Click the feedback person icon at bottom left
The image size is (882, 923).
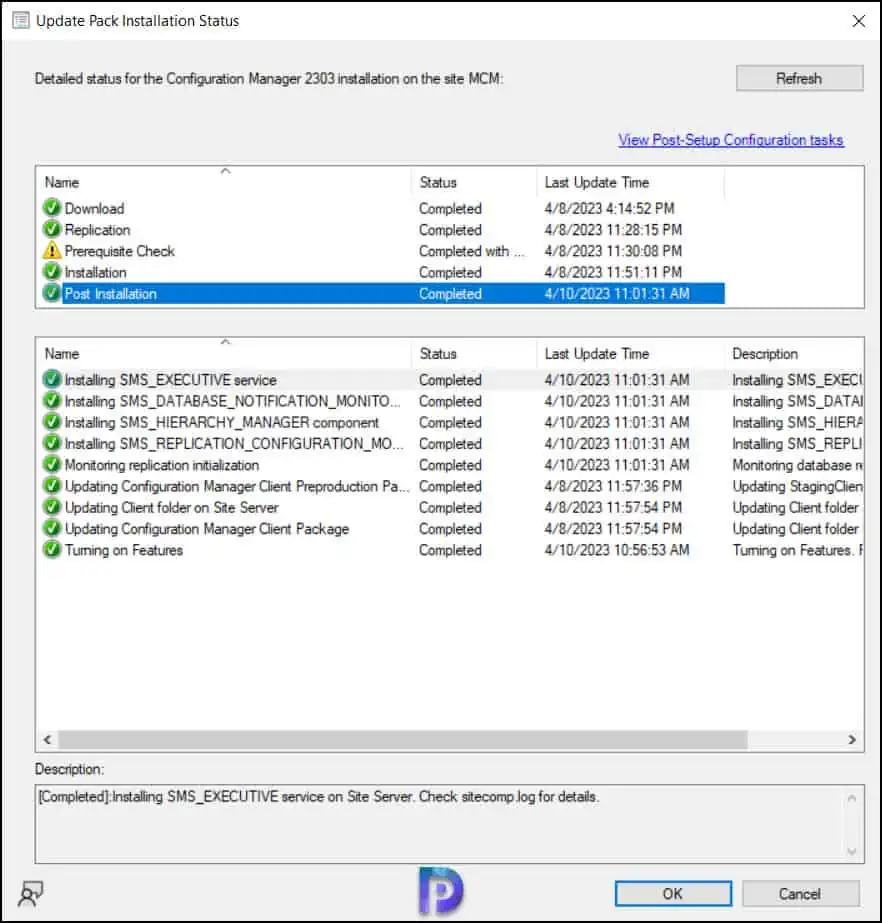click(31, 894)
